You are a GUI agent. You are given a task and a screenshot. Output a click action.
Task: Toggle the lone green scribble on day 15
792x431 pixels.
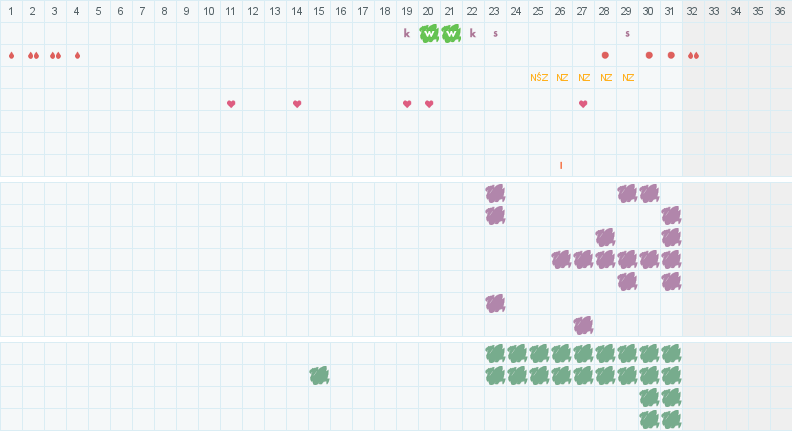pos(319,375)
